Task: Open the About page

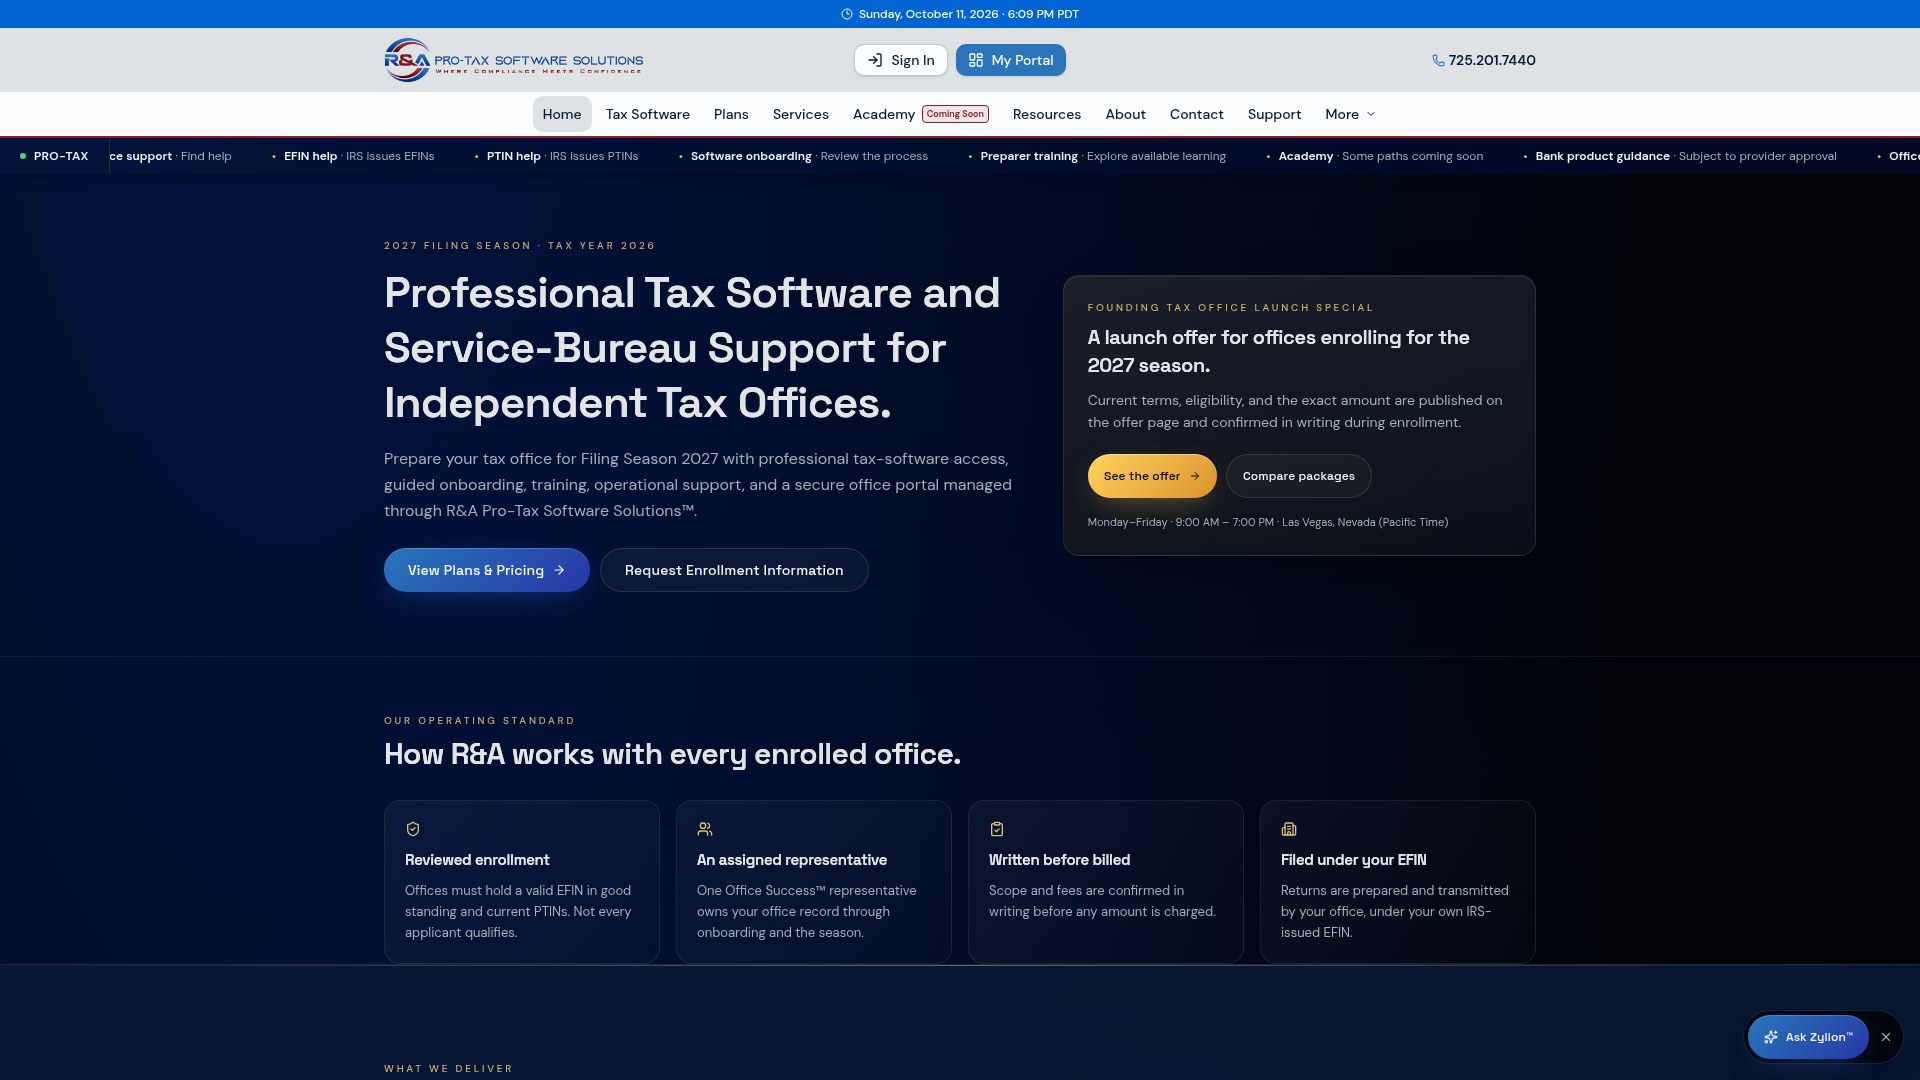Action: 1126,114
